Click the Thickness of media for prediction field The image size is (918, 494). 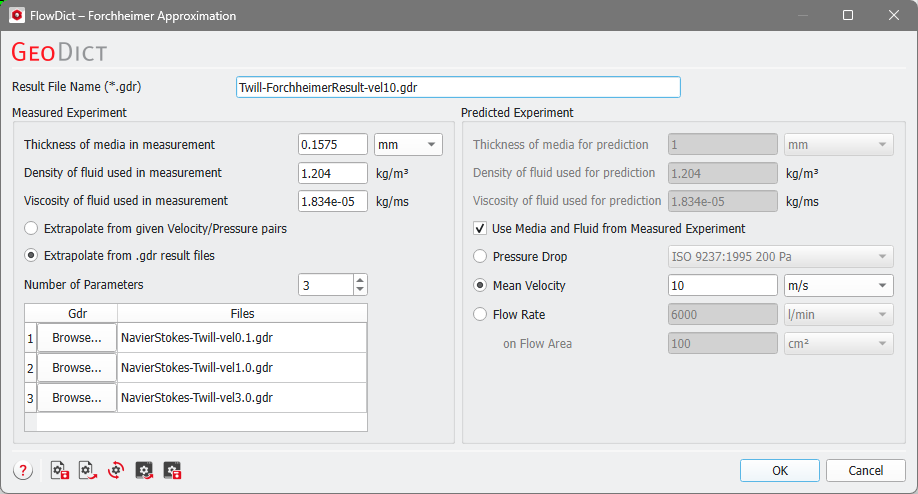pyautogui.click(x=722, y=145)
